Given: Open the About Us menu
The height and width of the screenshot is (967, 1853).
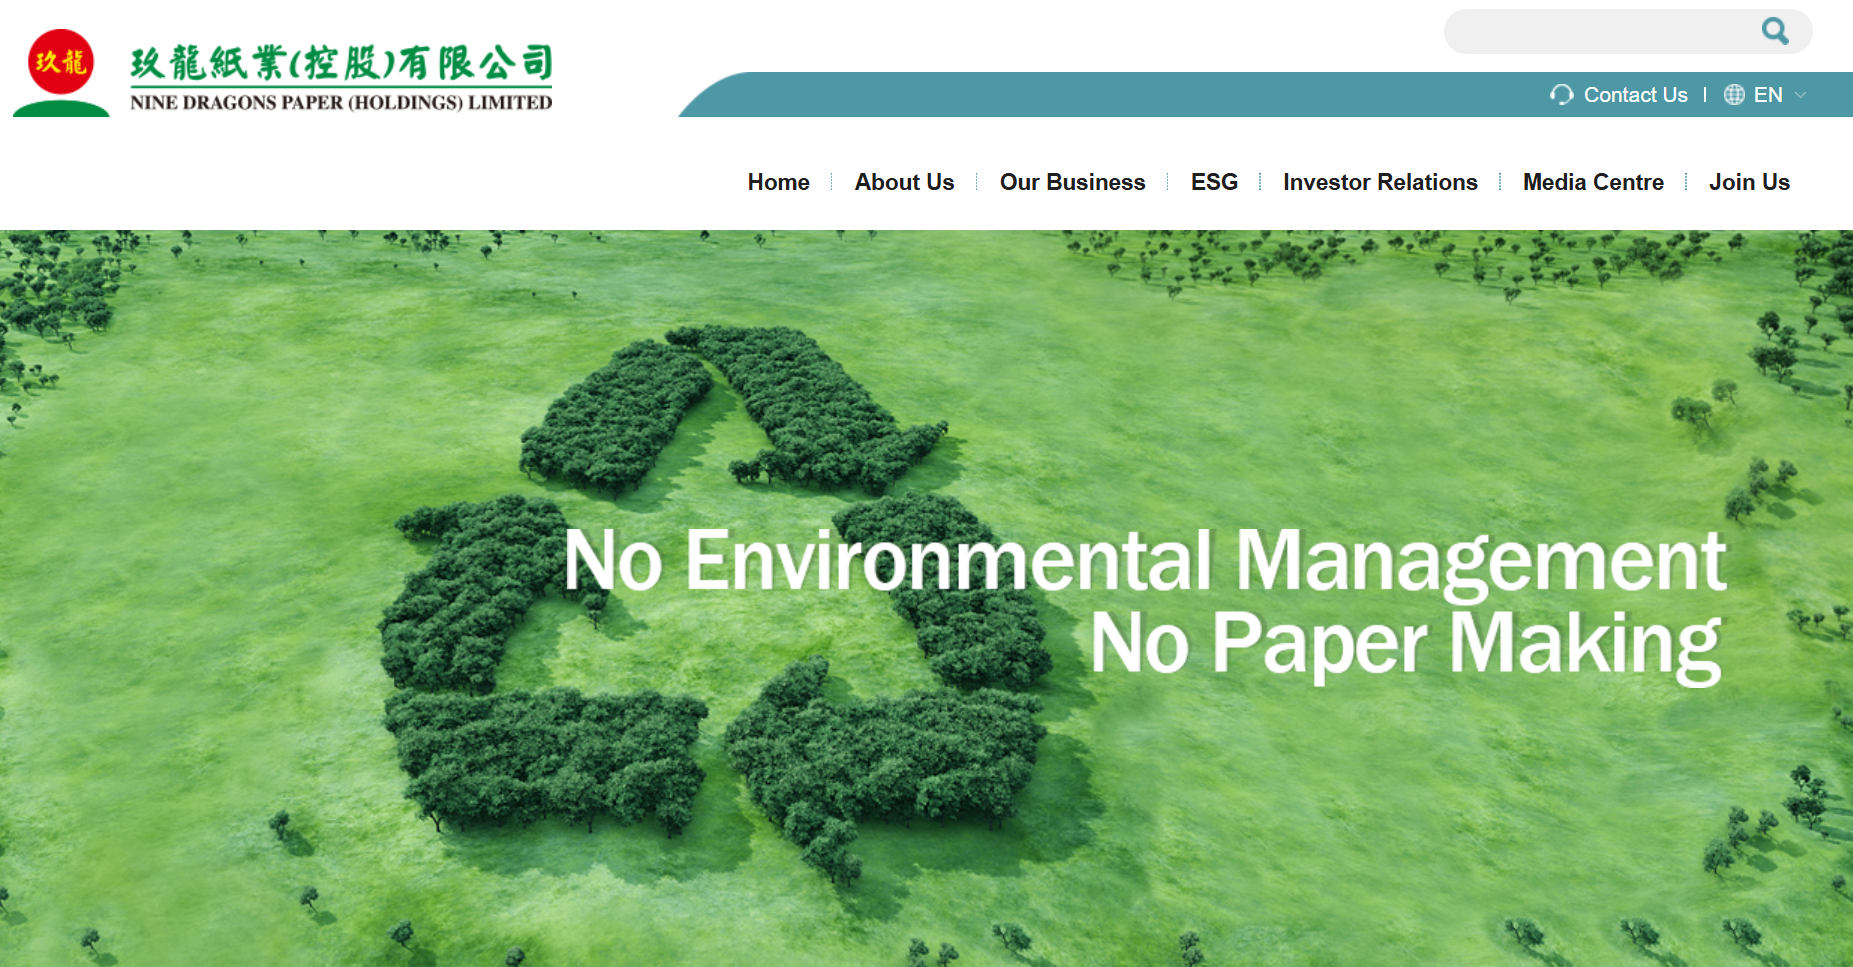Looking at the screenshot, I should pyautogui.click(x=904, y=182).
